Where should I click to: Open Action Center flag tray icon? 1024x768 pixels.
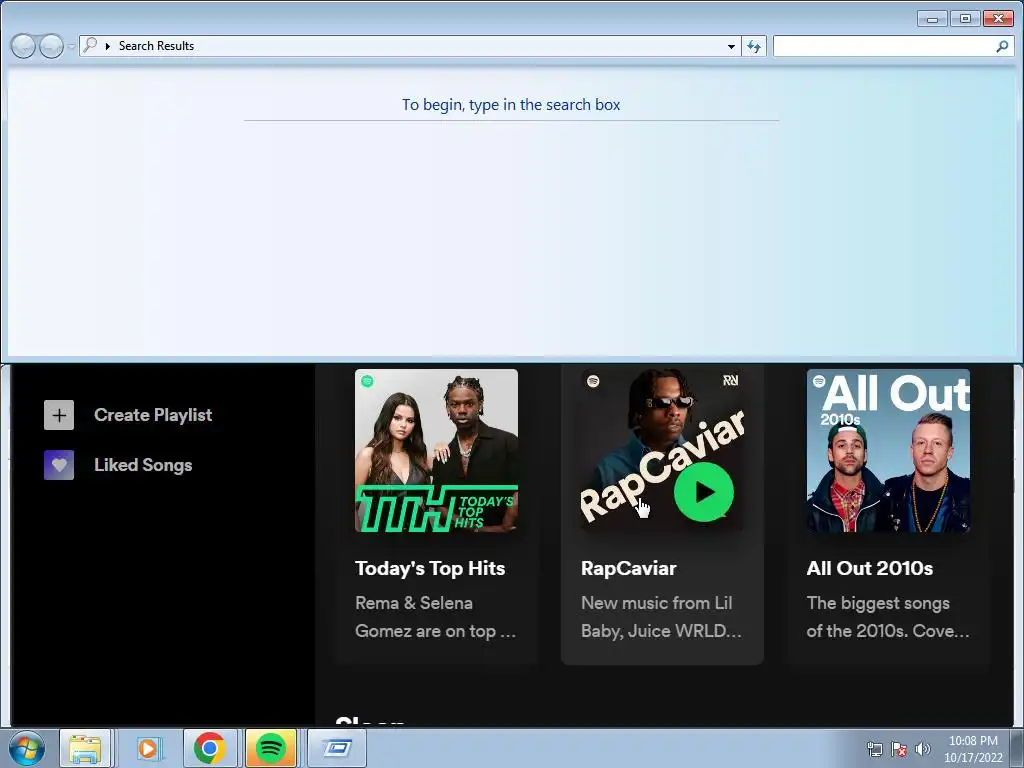point(899,749)
